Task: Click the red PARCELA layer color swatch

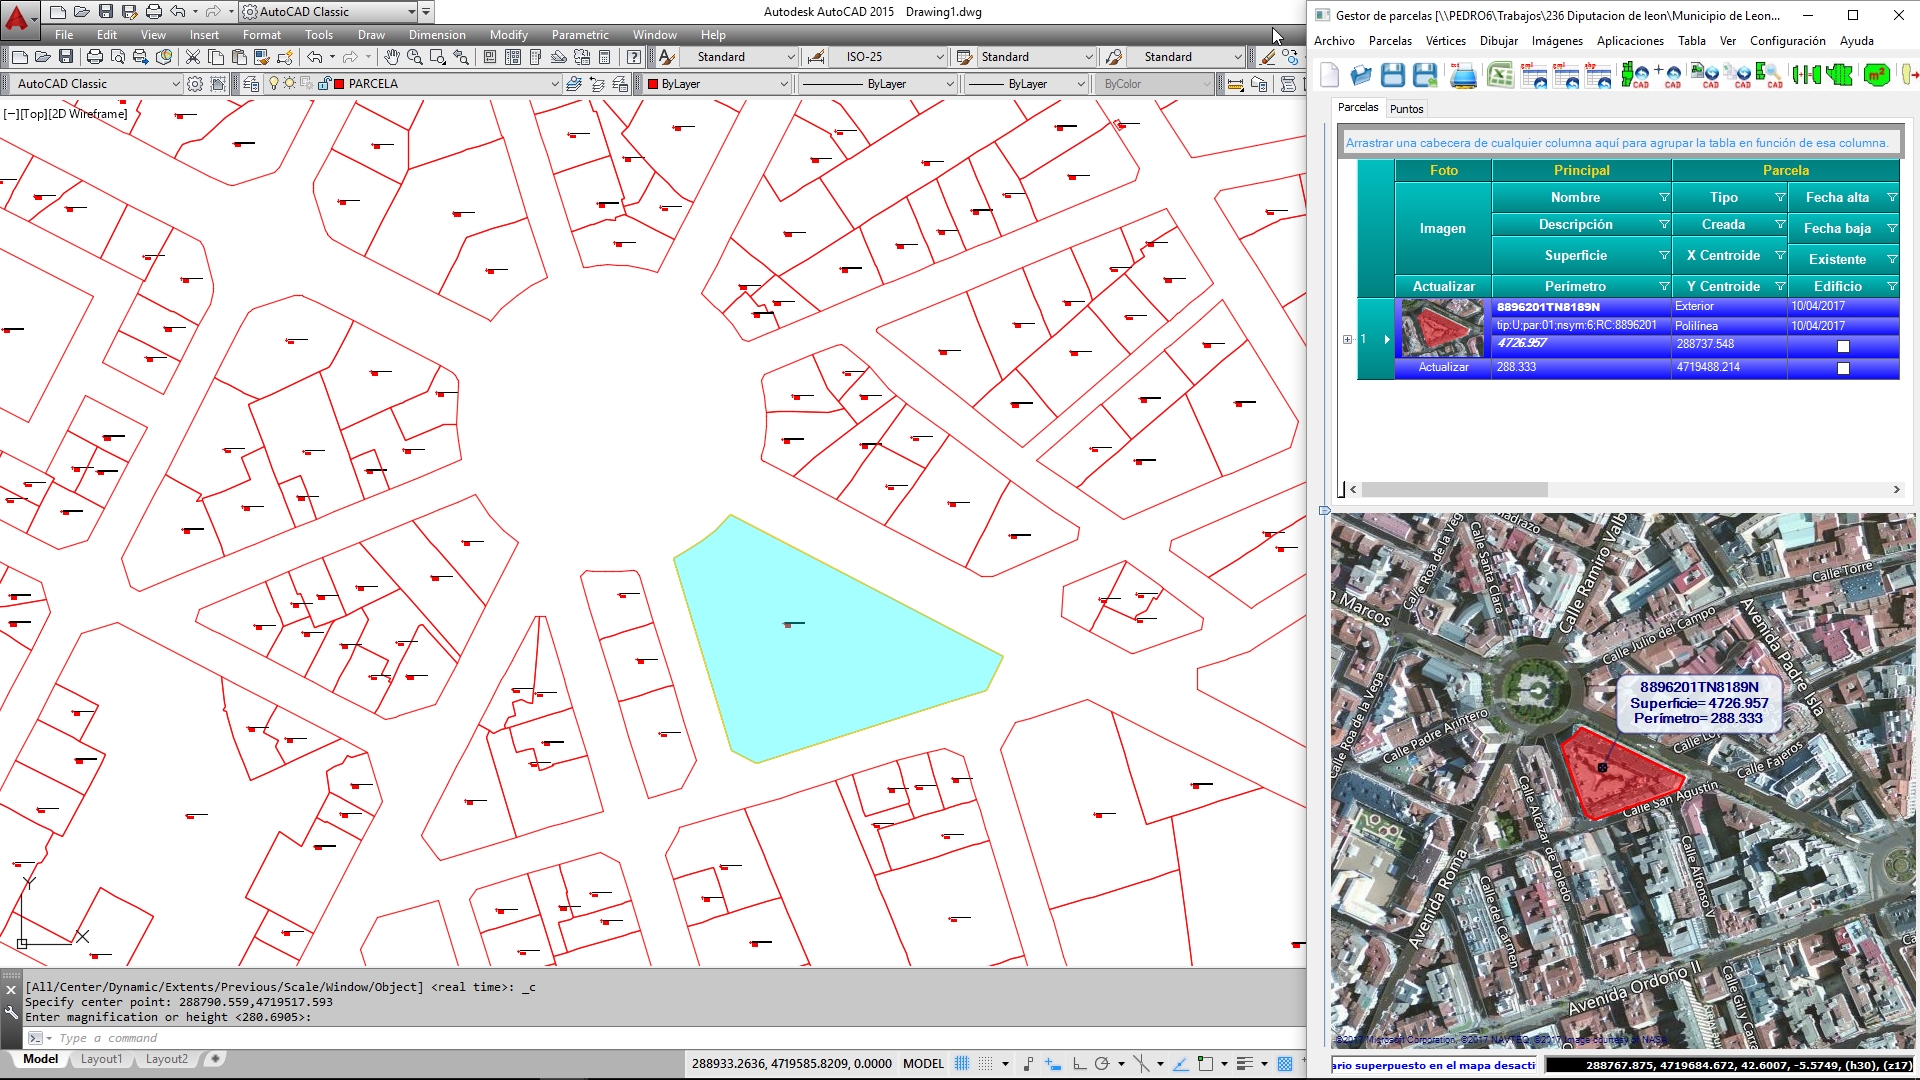Action: coord(339,84)
